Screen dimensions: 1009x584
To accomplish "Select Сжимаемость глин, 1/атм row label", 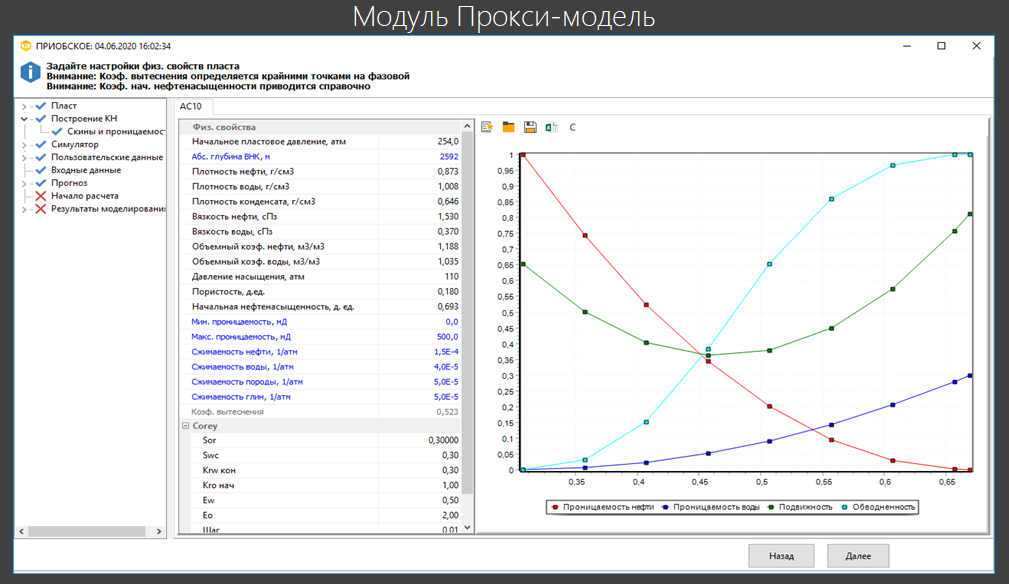I will click(241, 397).
